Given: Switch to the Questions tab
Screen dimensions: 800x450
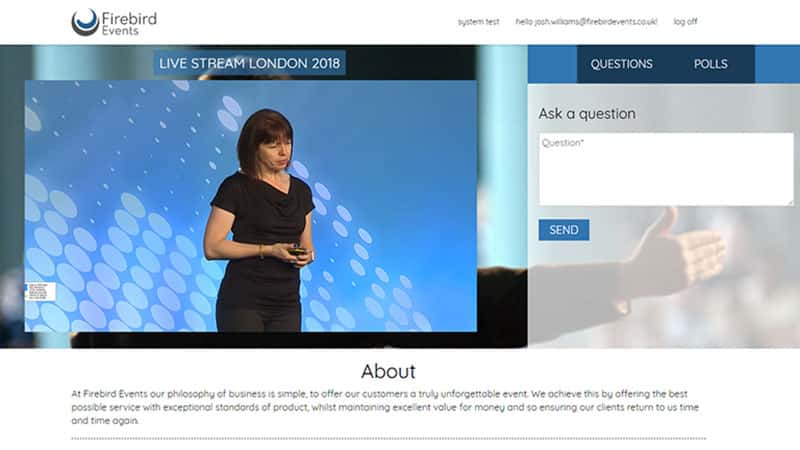Looking at the screenshot, I should click(x=621, y=64).
